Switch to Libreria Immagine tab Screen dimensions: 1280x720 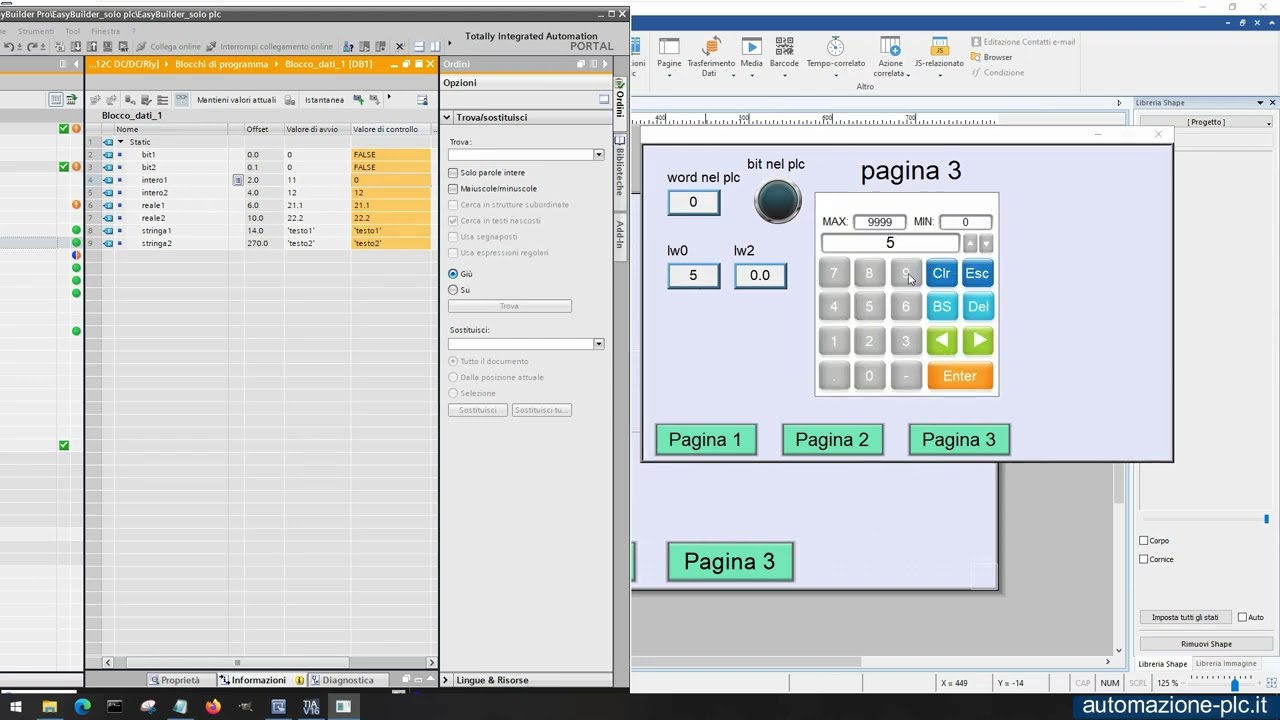pos(1225,664)
